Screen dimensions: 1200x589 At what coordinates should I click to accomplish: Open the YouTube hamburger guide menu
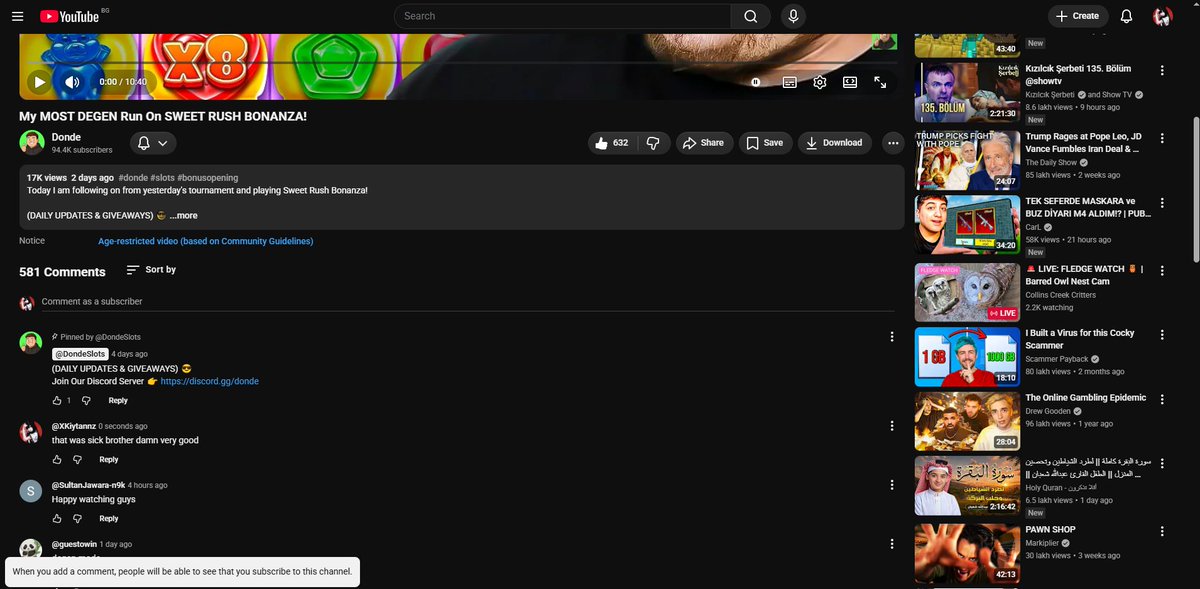17,16
